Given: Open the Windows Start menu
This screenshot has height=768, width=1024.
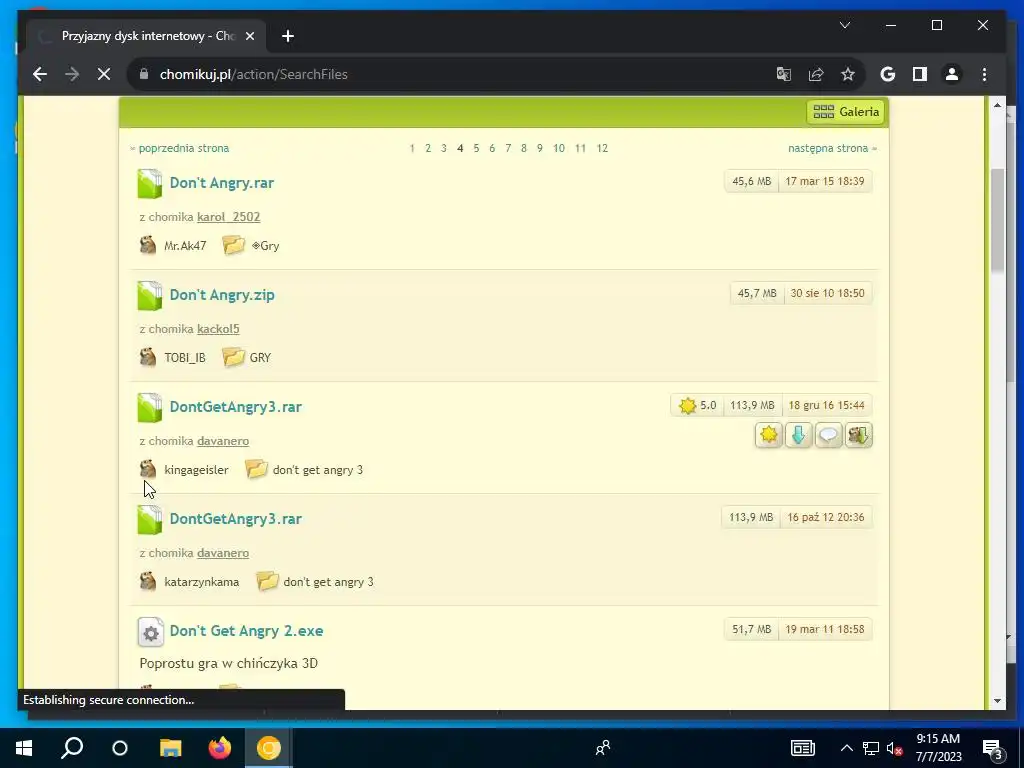Looking at the screenshot, I should 24,748.
